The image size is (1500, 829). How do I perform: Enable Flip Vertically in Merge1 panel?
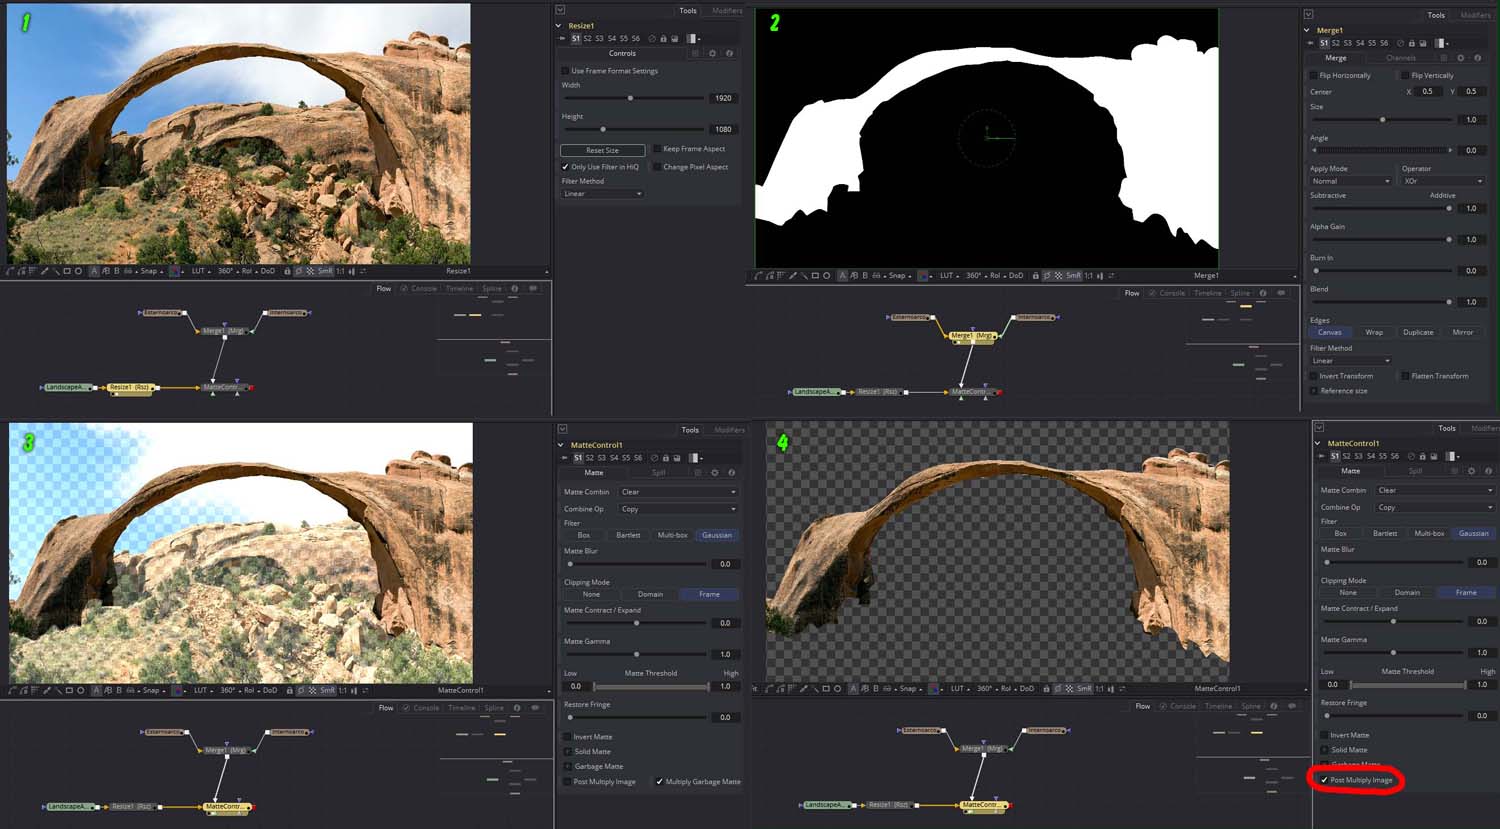(1405, 76)
